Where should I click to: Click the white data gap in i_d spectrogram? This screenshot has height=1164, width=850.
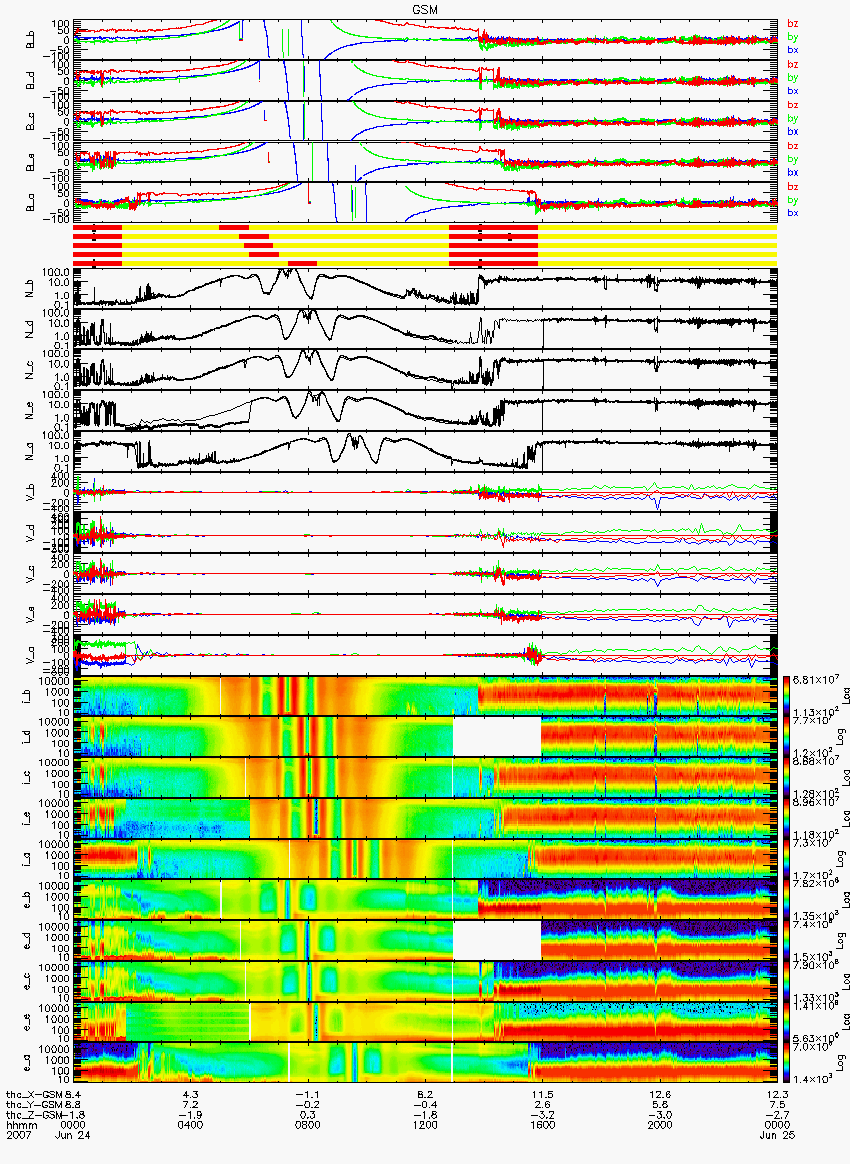click(x=497, y=736)
